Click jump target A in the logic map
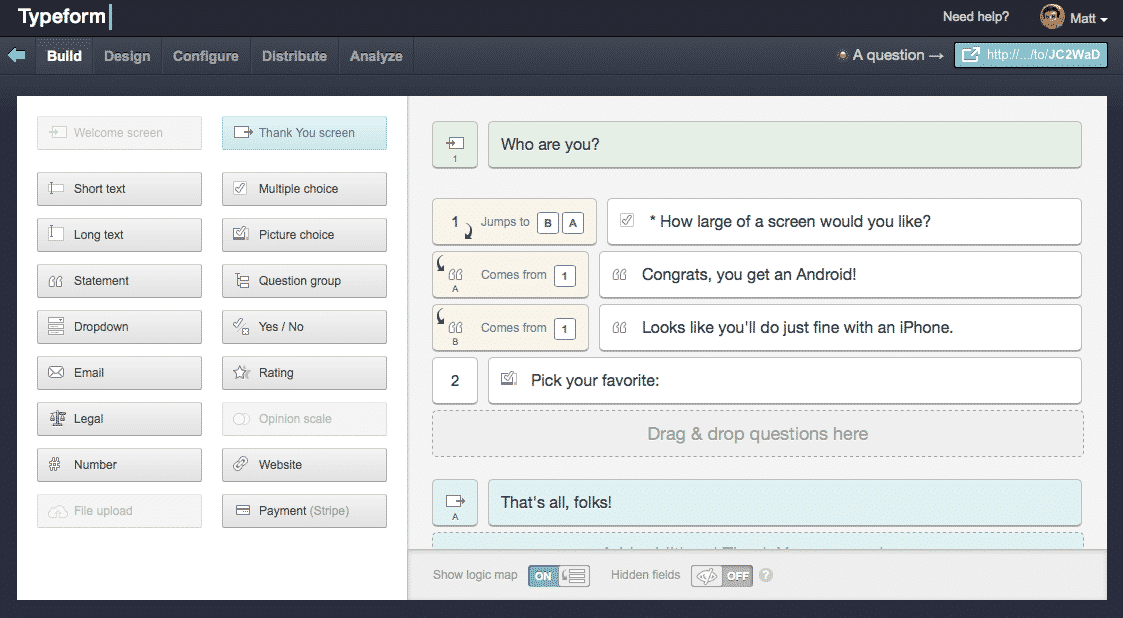1123x618 pixels. [572, 222]
